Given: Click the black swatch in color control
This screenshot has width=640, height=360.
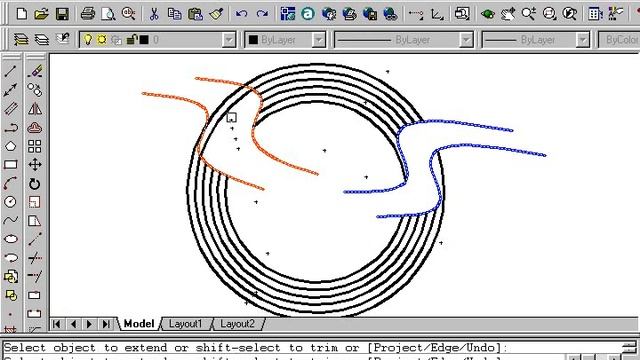Looking at the screenshot, I should 253,40.
